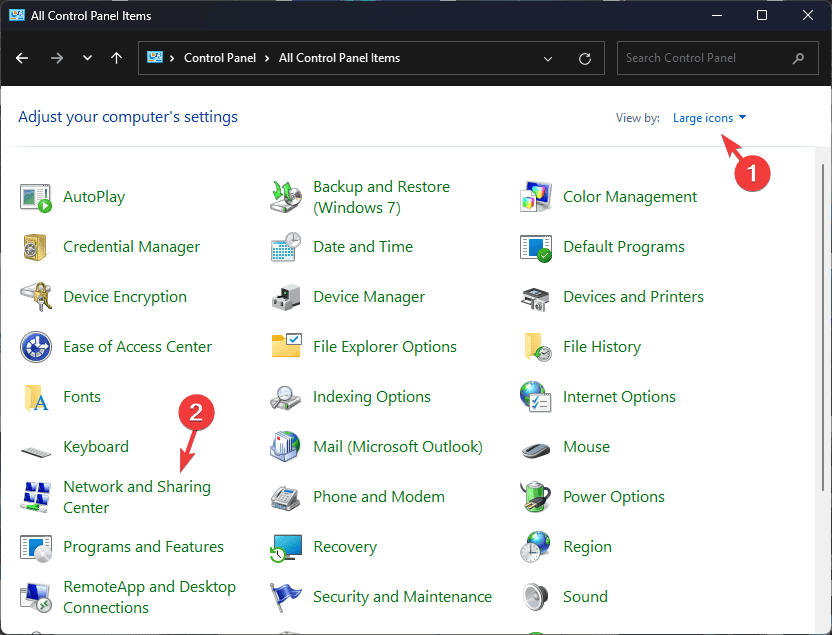Click the Security and Maintenance flag icon

click(x=285, y=597)
